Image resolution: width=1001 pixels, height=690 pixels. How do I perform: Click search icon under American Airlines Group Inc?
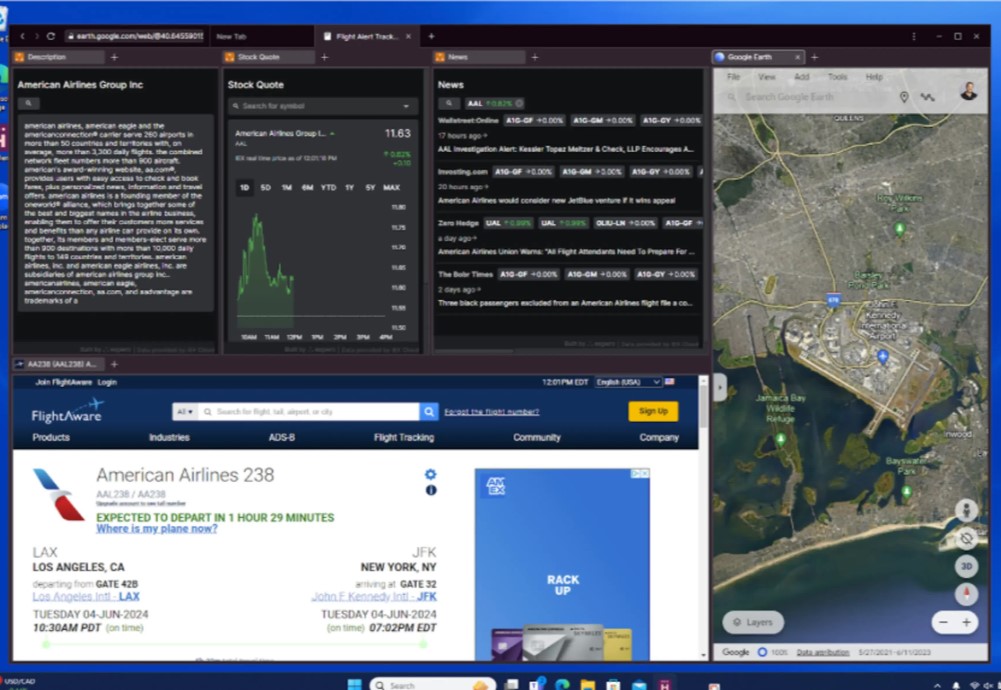28,103
